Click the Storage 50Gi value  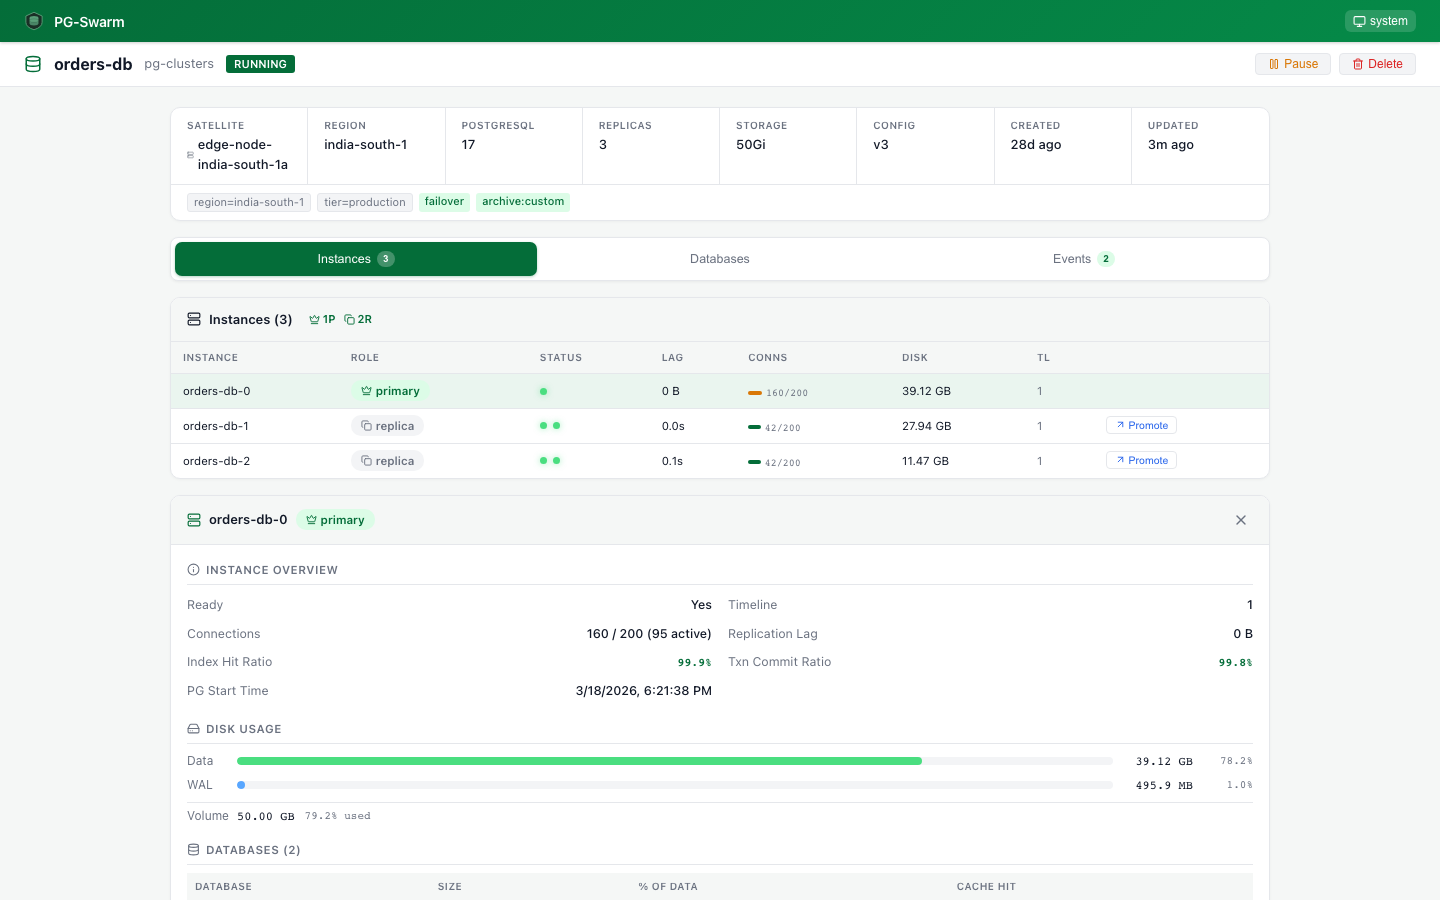(751, 145)
